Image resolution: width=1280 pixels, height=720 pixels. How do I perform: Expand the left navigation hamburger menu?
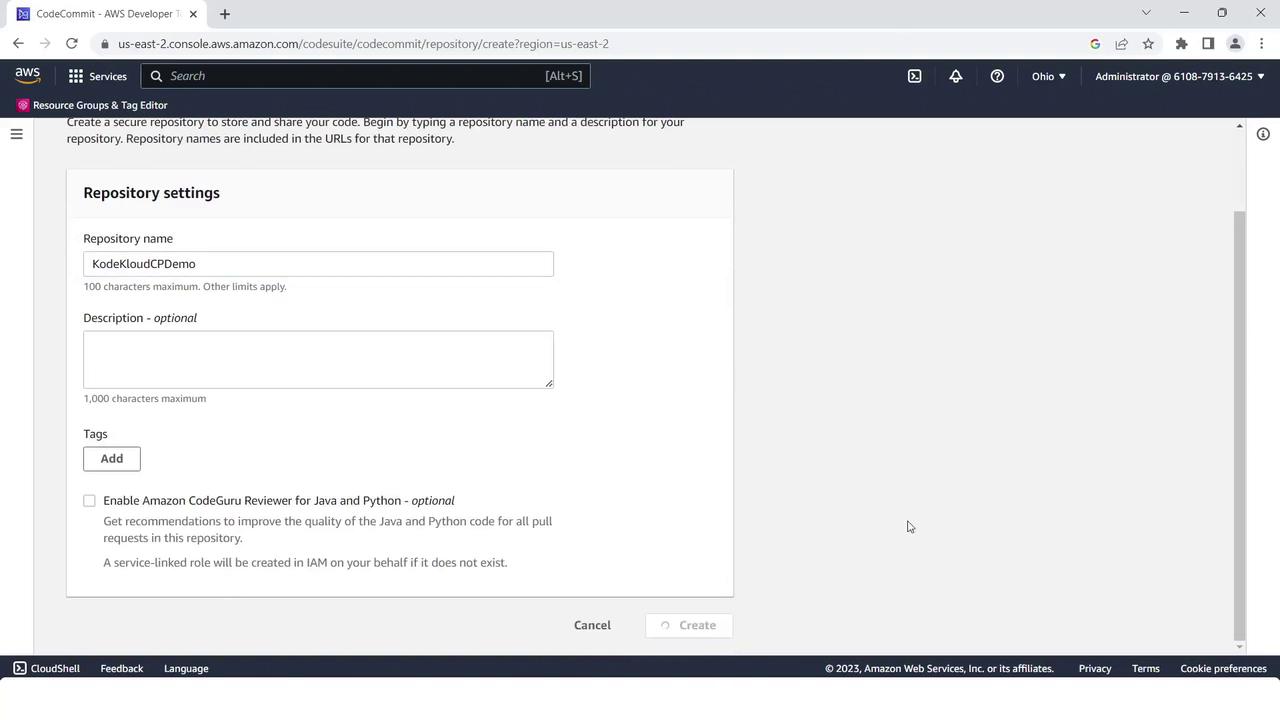coord(16,134)
